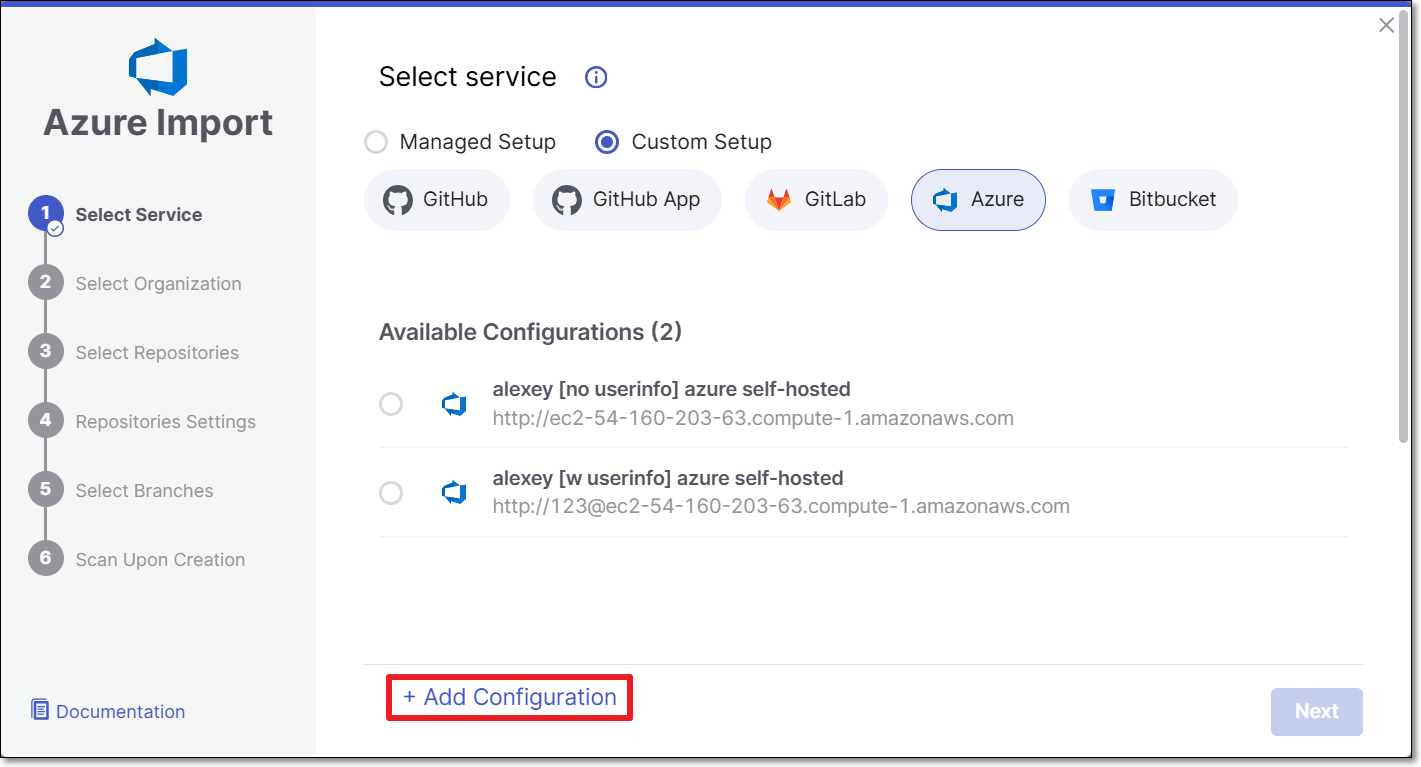Choose the GitHub service option
This screenshot has width=1421, height=767.
pos(437,200)
